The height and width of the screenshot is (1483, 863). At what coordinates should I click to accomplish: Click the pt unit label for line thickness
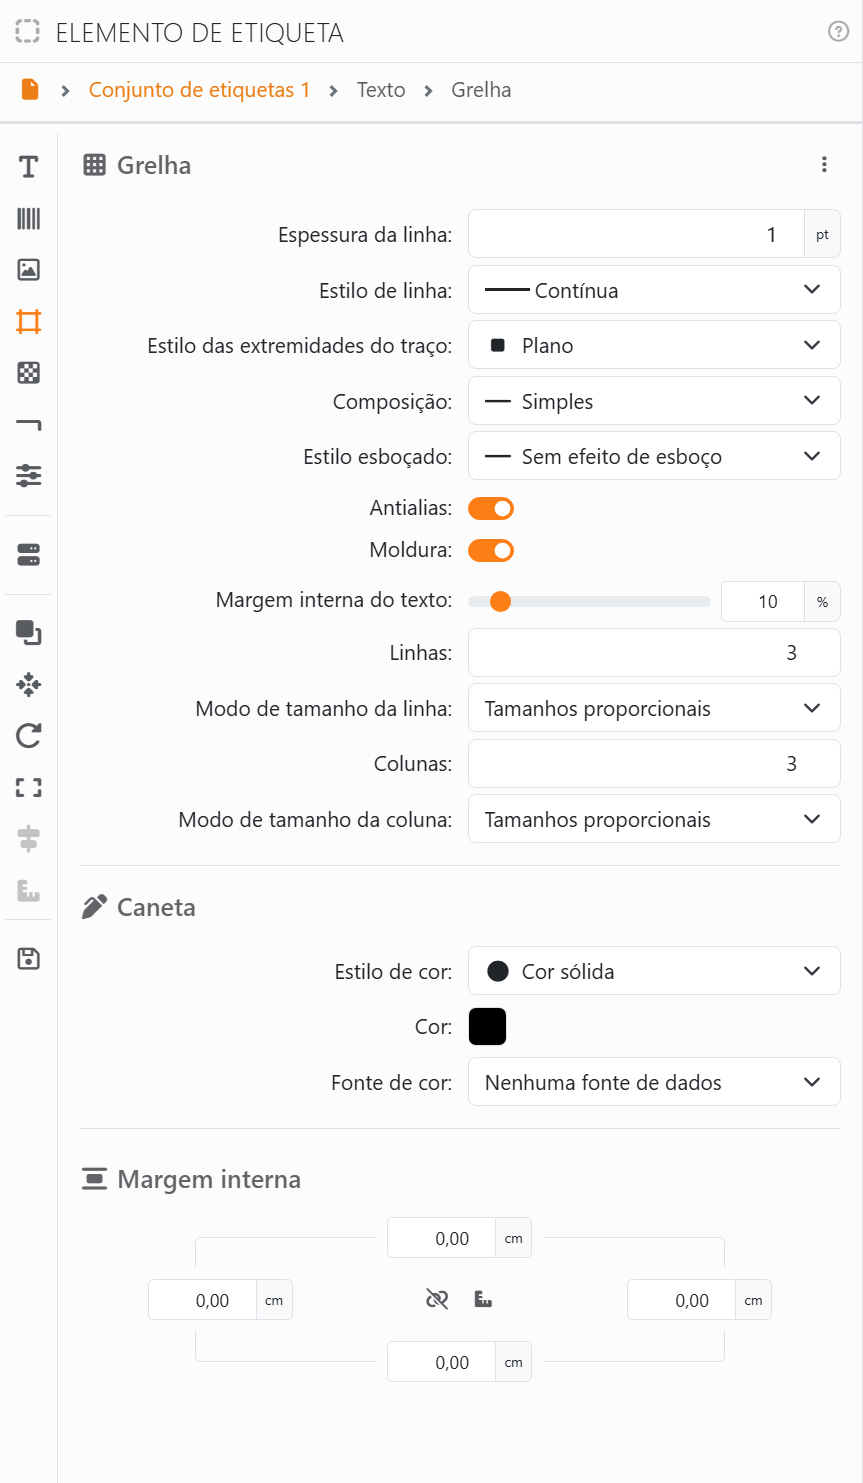coord(822,234)
